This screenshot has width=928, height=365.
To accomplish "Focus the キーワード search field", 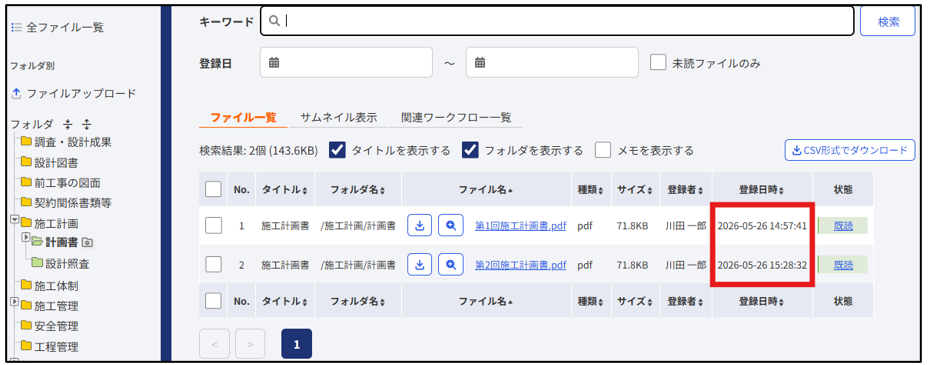I will [557, 21].
